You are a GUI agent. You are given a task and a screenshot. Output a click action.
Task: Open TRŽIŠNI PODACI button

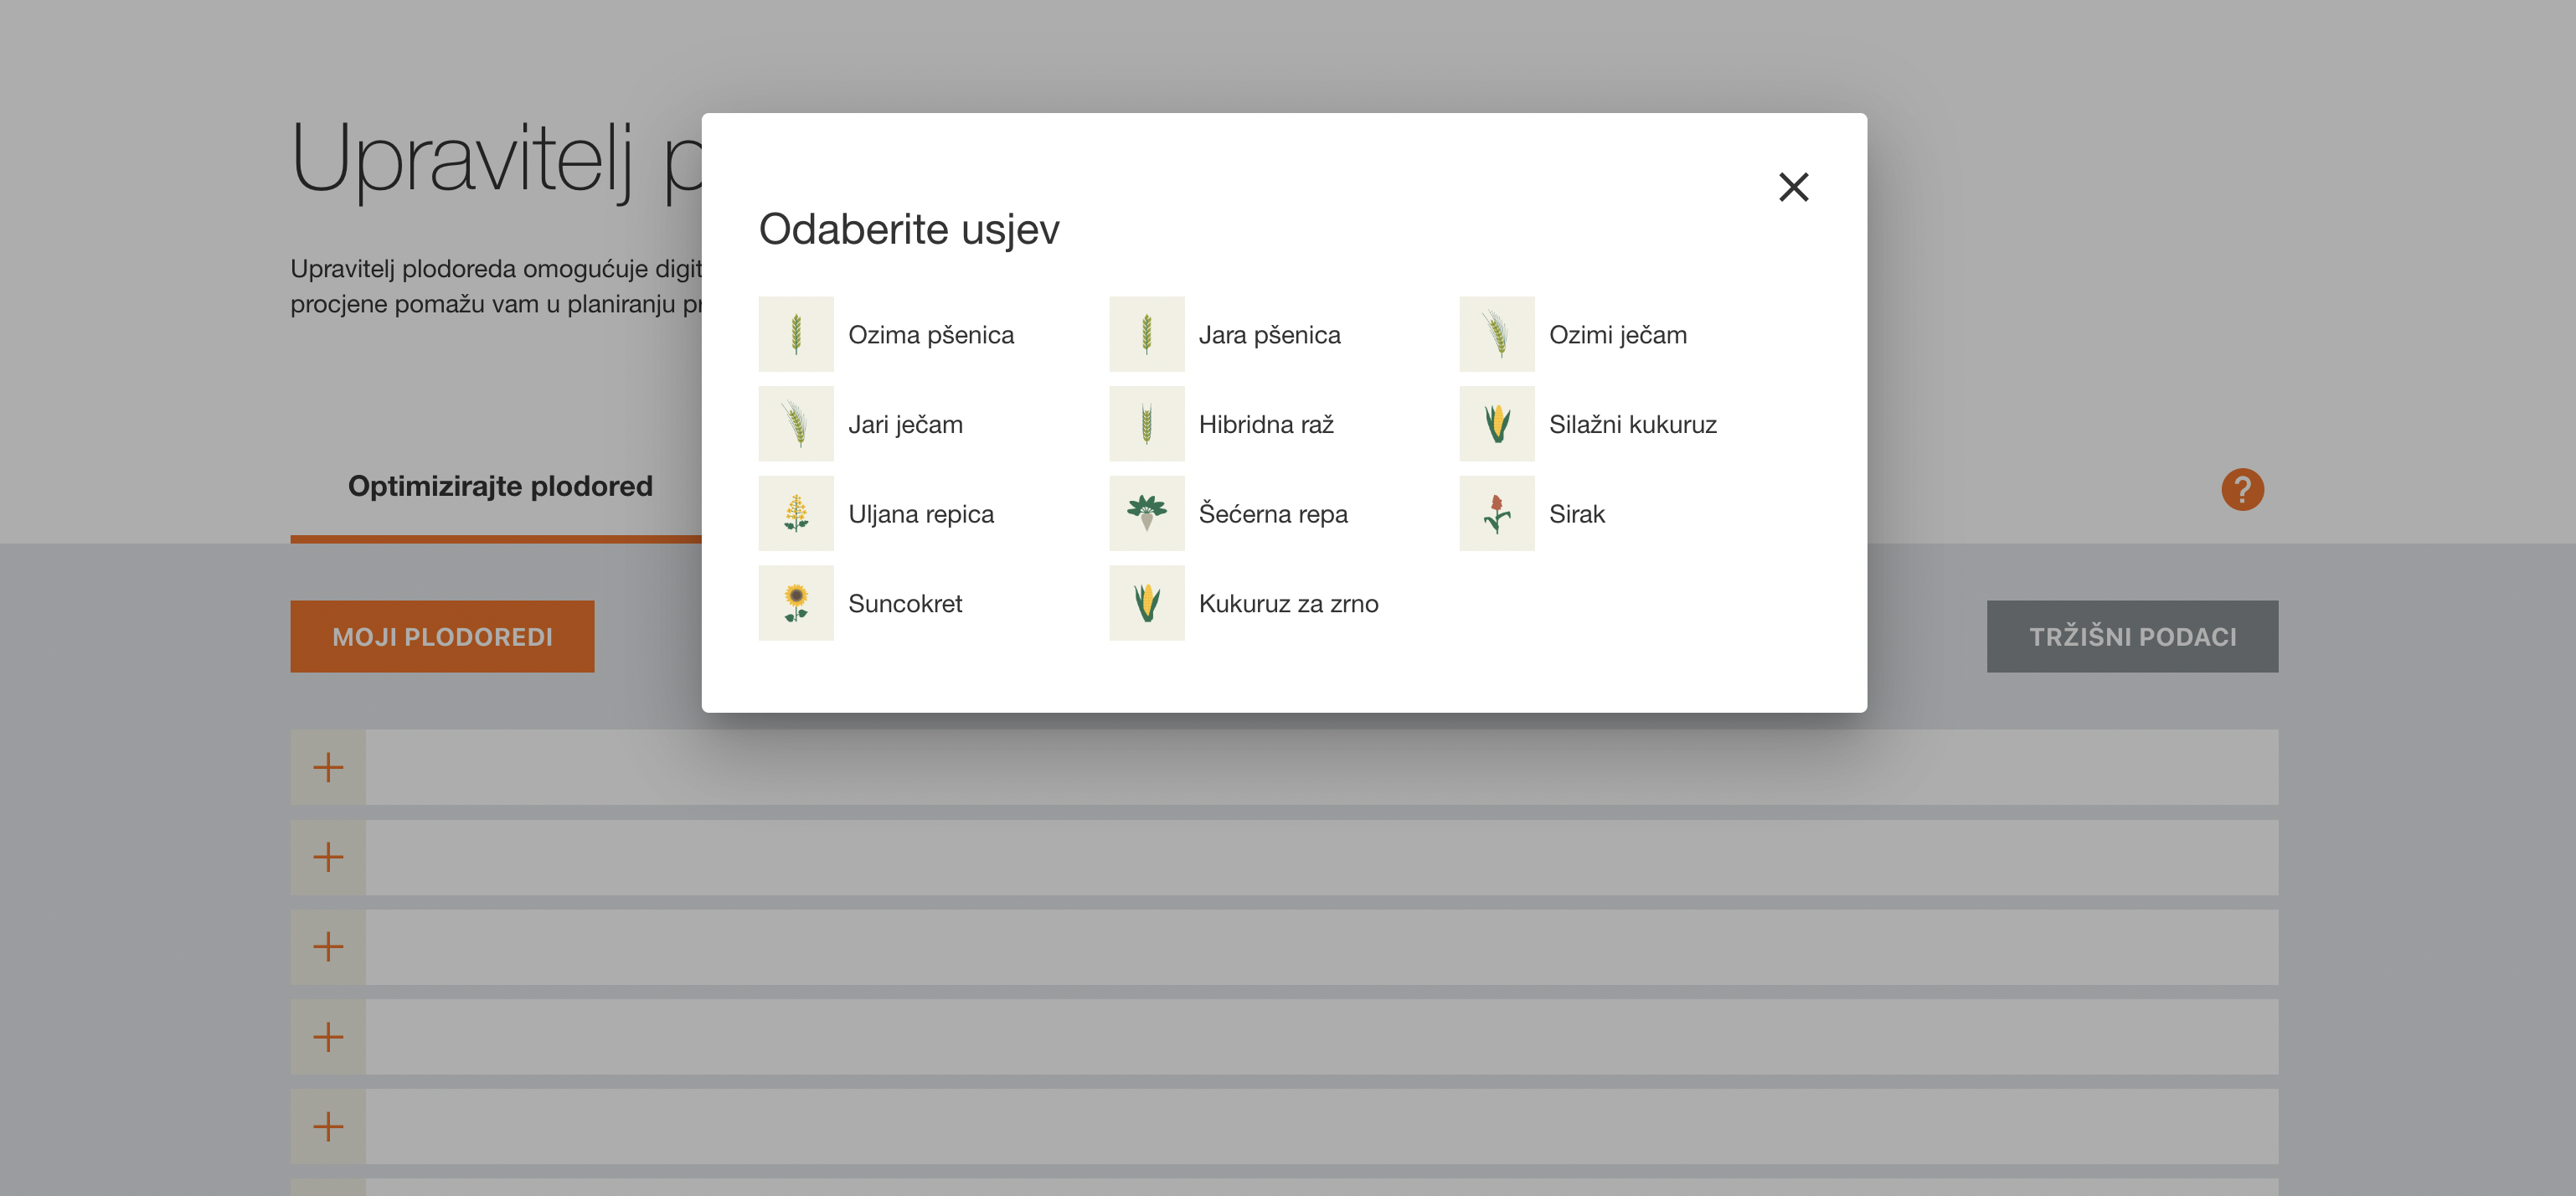(2132, 637)
